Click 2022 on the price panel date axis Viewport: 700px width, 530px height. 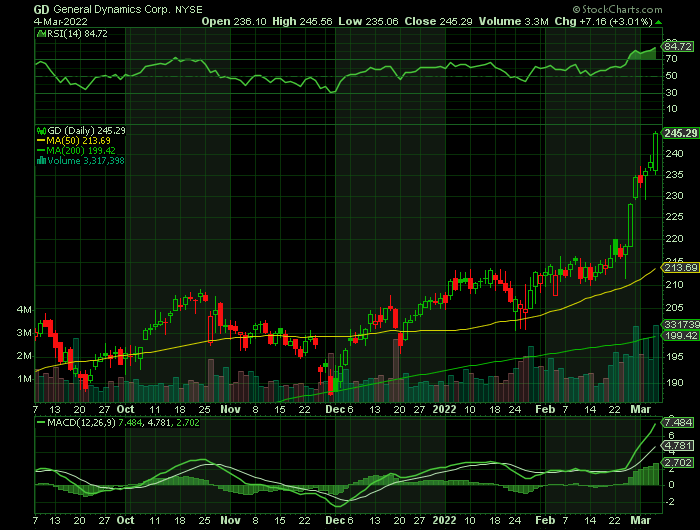445,409
